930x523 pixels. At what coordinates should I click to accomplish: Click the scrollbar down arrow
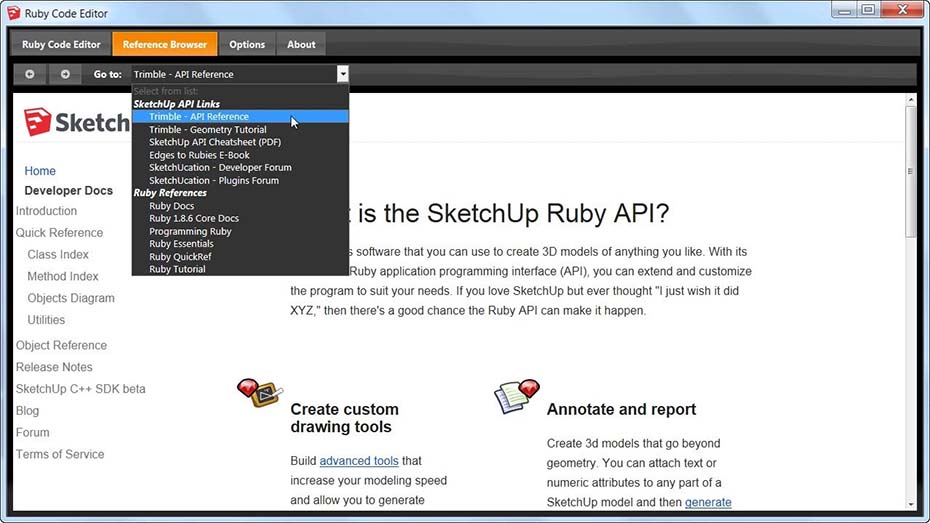910,504
